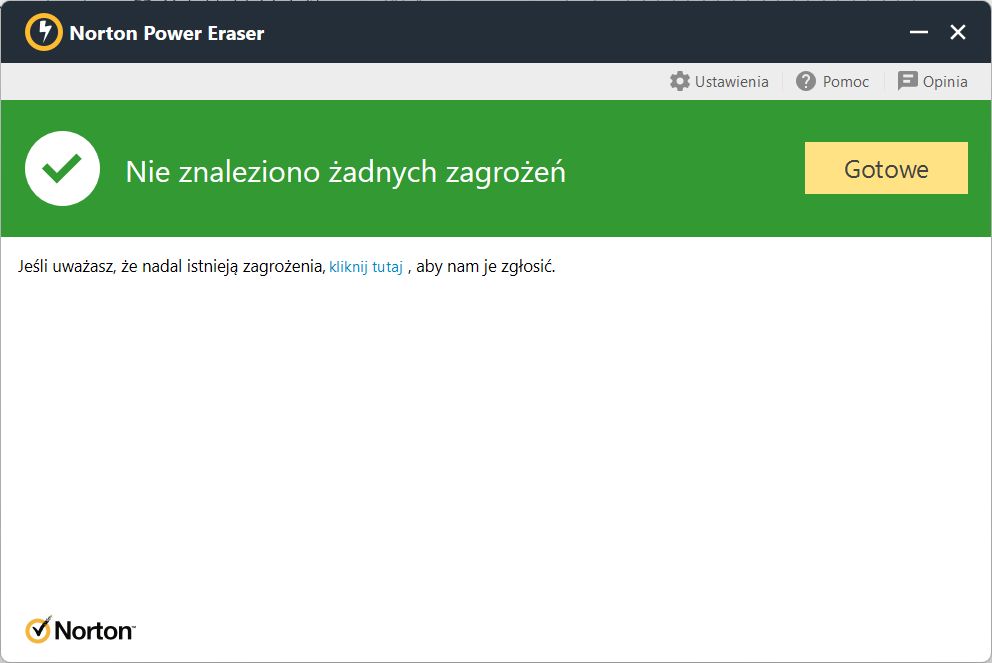Click the Pomoc question mark icon
992x663 pixels.
[x=805, y=81]
